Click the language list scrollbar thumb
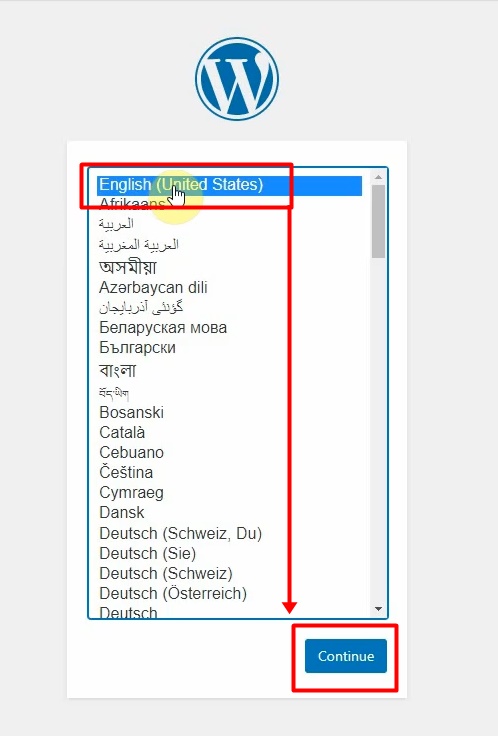The width and height of the screenshot is (498, 736). tap(378, 221)
